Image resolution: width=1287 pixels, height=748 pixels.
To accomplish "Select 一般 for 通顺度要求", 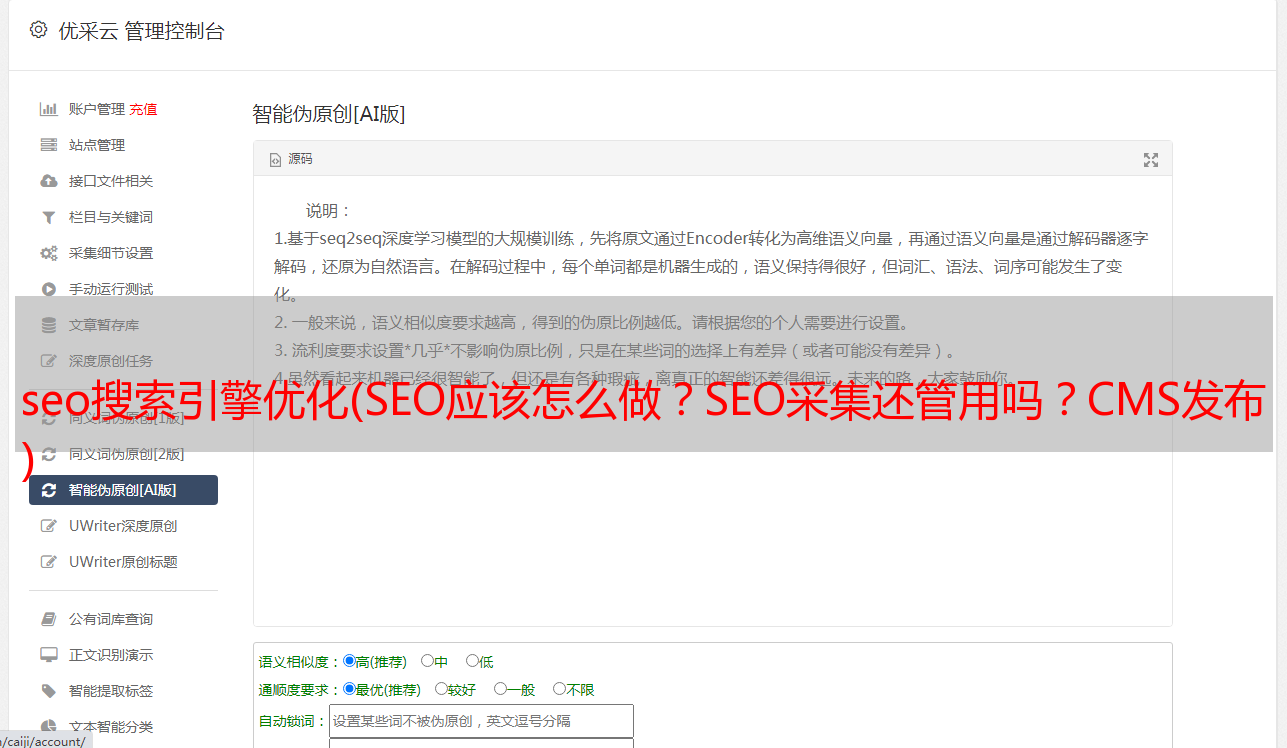I will [x=500, y=689].
